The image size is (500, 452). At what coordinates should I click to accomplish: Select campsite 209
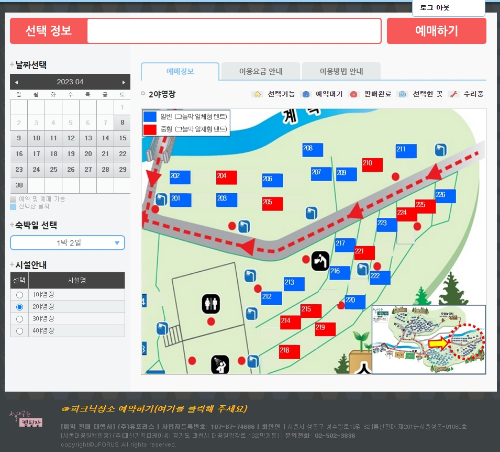(x=346, y=174)
